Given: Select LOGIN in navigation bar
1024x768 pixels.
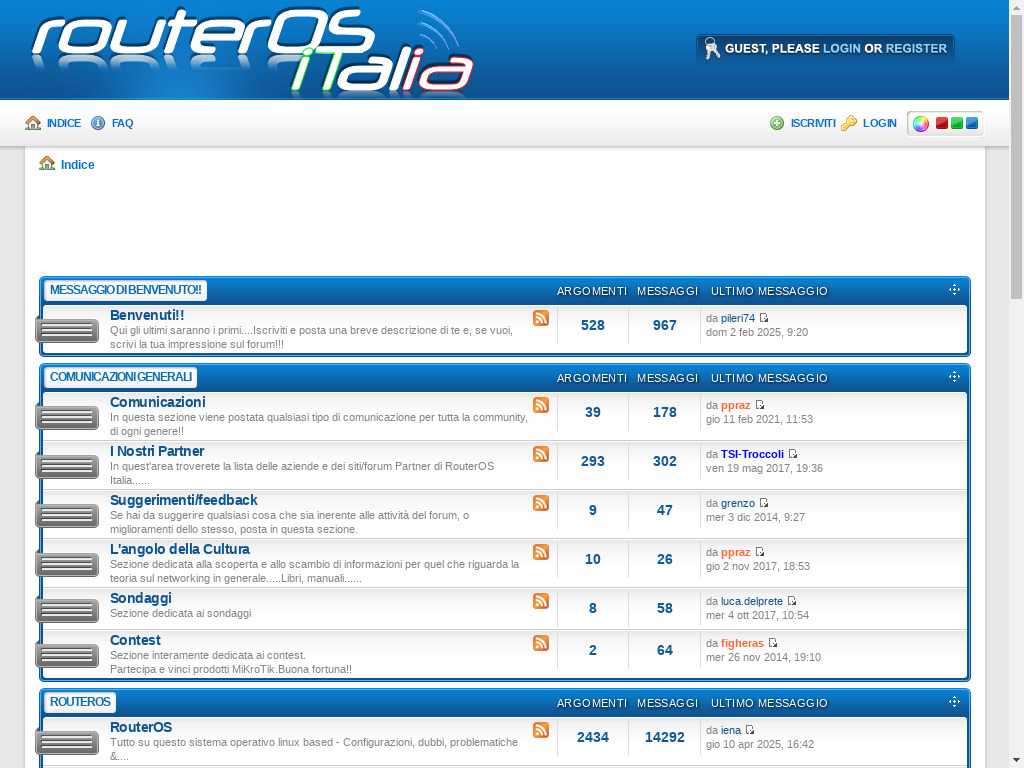Looking at the screenshot, I should point(880,123).
